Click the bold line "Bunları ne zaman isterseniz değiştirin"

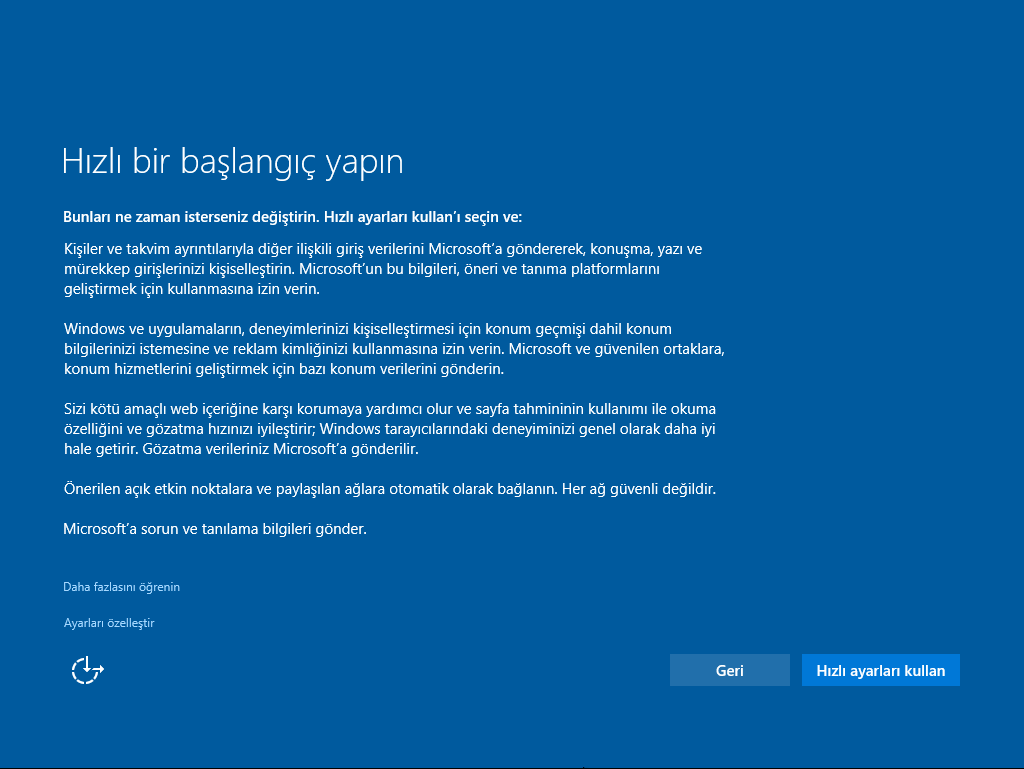coord(293,217)
